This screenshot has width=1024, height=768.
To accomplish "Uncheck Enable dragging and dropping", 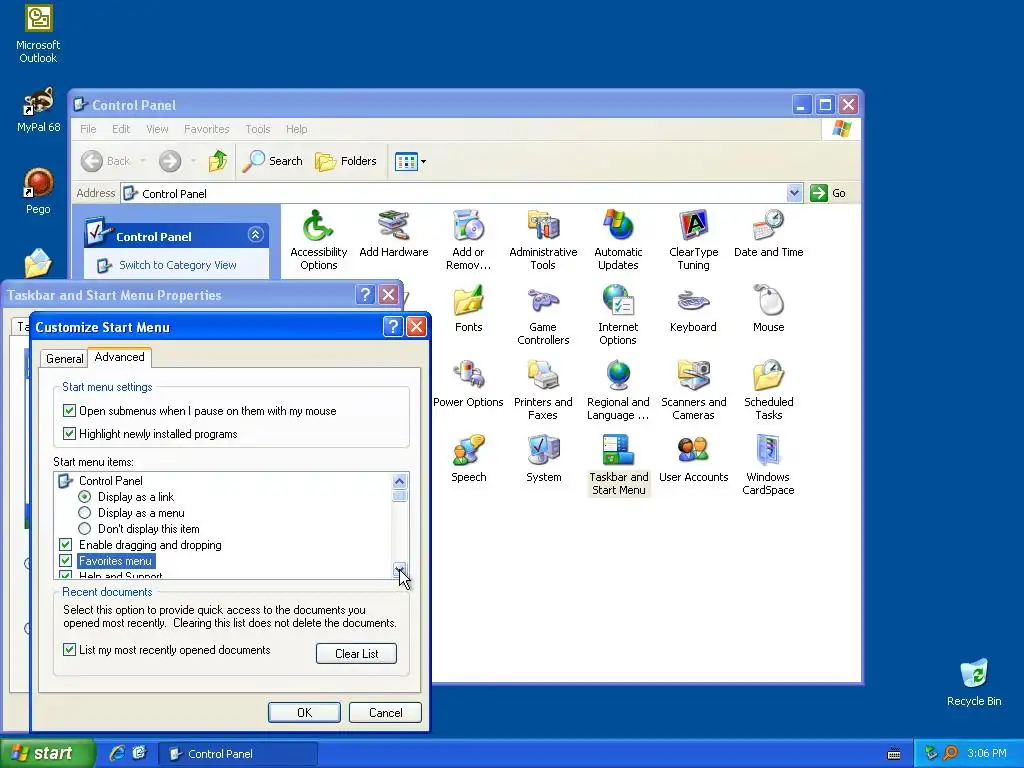I will (x=65, y=545).
